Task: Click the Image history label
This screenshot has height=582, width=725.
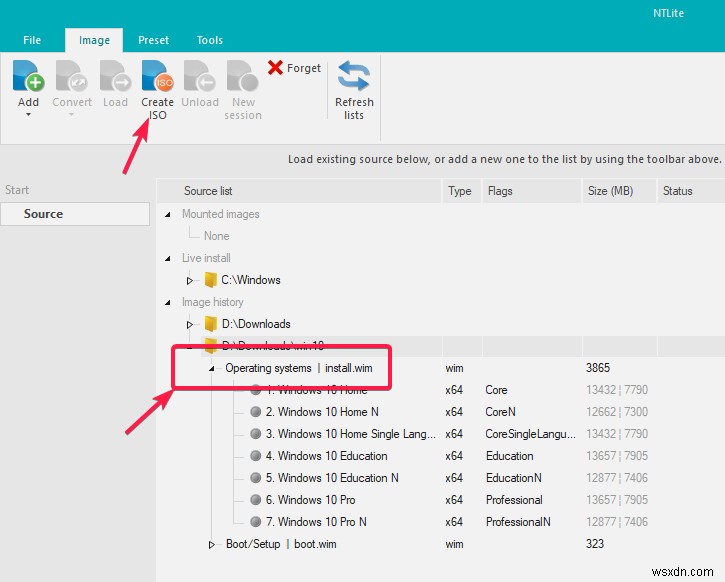Action: tap(212, 302)
